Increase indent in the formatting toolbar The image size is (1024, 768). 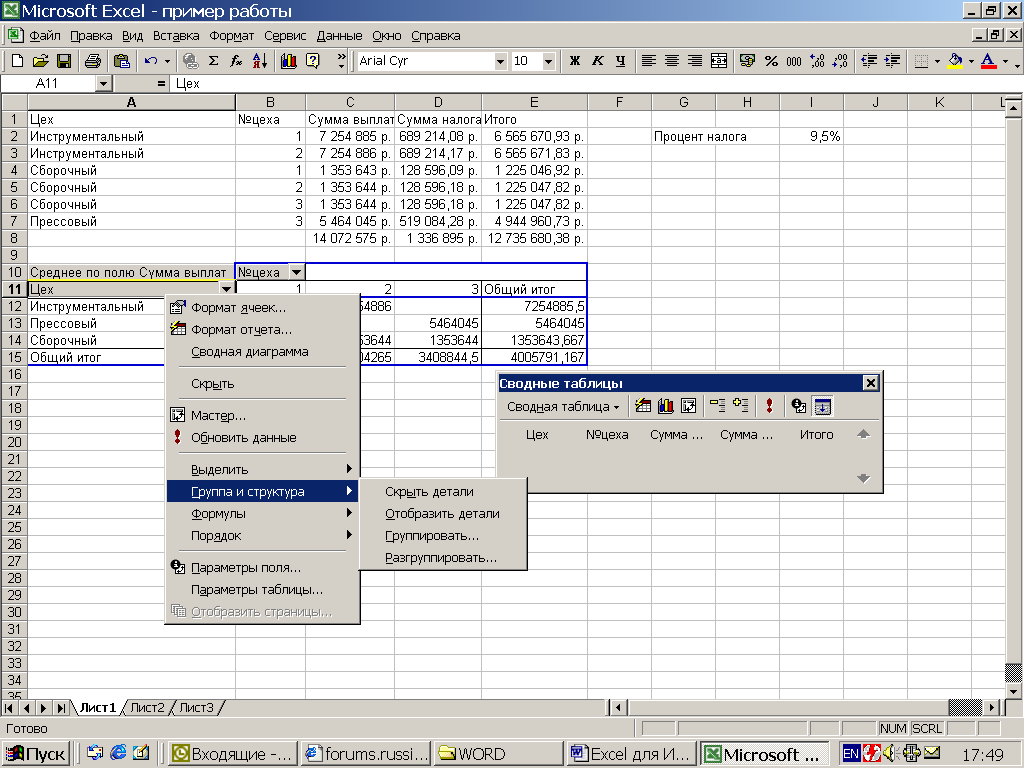pos(892,61)
